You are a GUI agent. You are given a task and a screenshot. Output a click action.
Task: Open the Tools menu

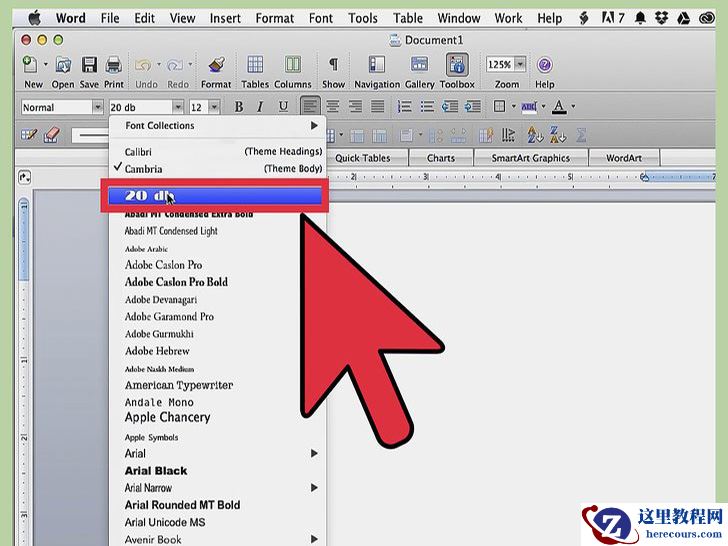pos(363,18)
